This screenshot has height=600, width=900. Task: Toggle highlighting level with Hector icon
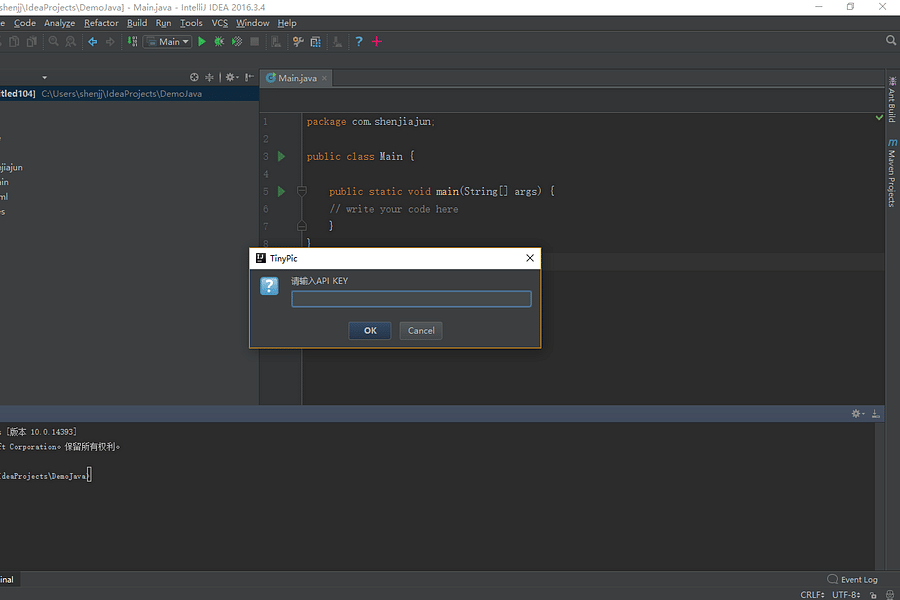tap(890, 593)
